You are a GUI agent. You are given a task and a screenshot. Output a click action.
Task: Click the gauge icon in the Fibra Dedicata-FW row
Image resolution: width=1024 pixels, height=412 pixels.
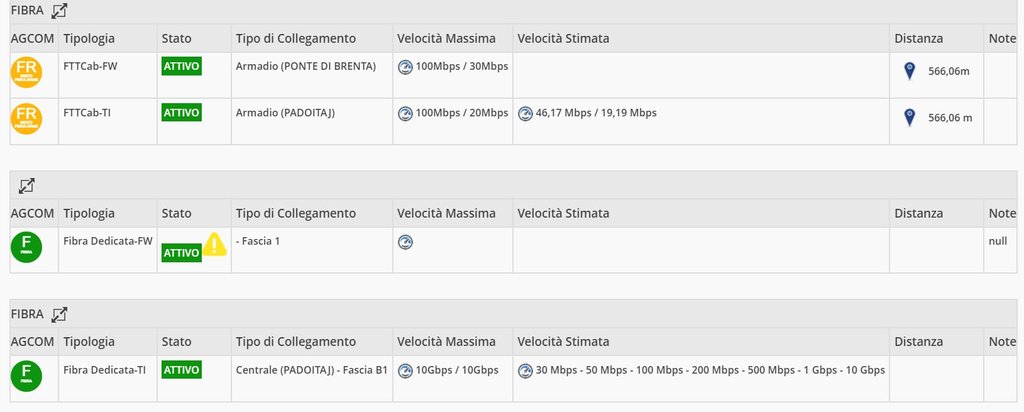[405, 241]
